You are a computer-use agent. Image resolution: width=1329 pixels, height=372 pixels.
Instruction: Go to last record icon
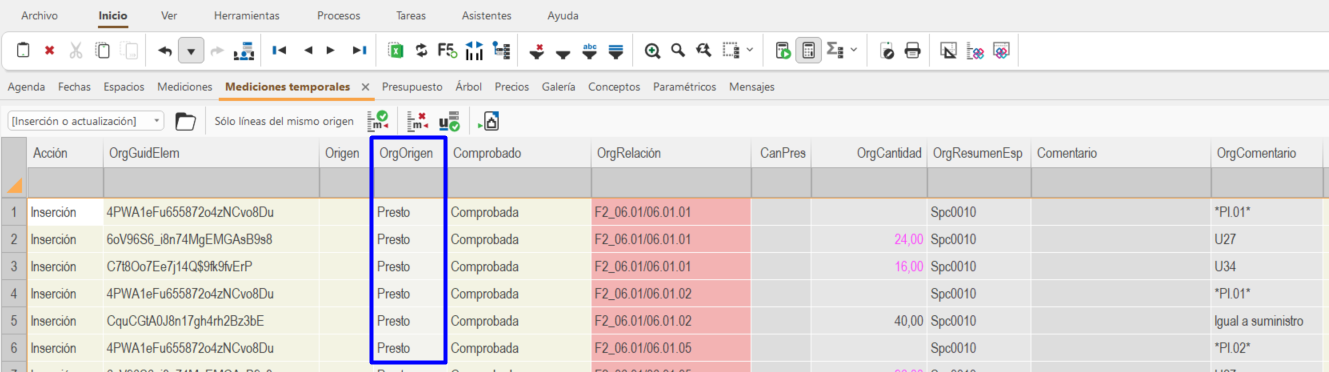[359, 50]
